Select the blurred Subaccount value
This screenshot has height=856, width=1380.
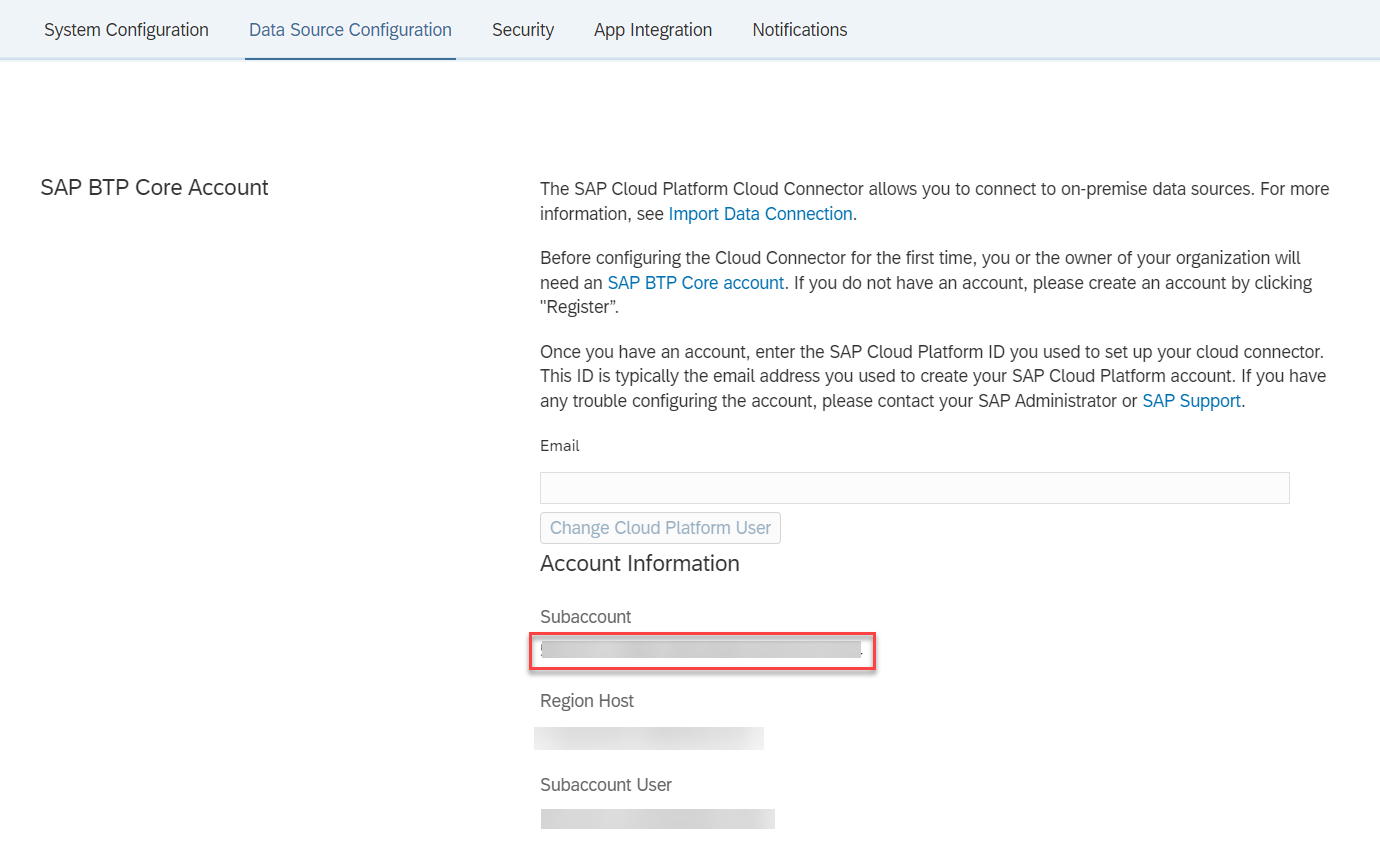point(701,650)
